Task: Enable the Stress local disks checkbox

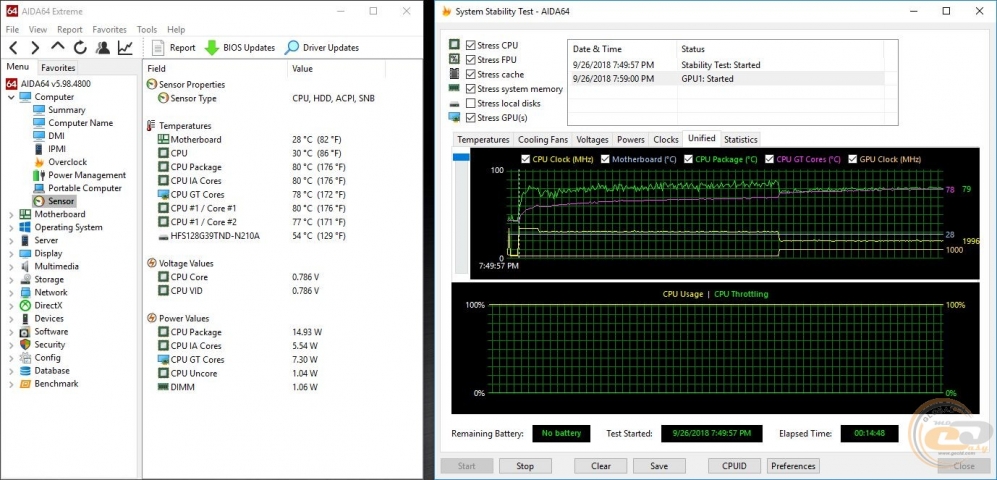Action: (471, 103)
